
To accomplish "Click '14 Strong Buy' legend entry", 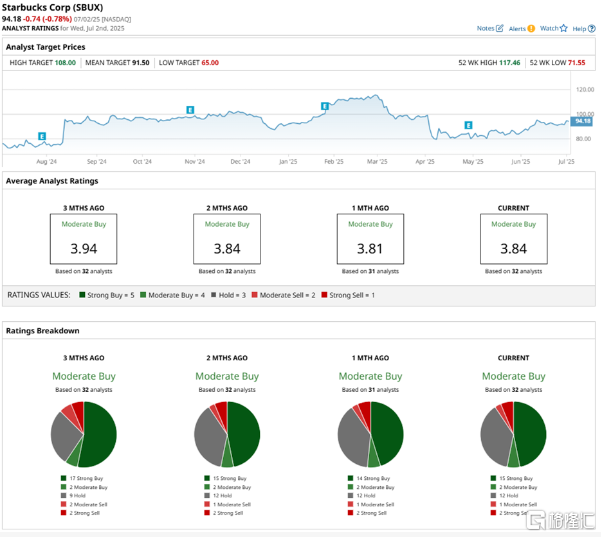I will tap(369, 478).
